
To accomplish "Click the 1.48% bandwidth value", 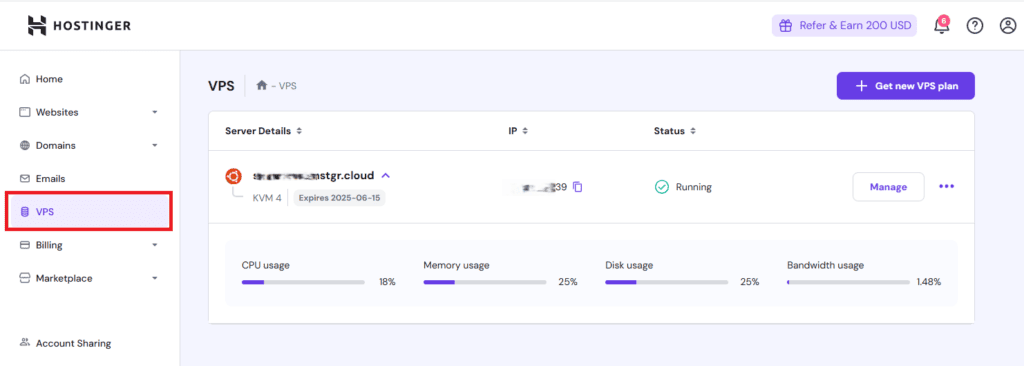I will click(929, 282).
